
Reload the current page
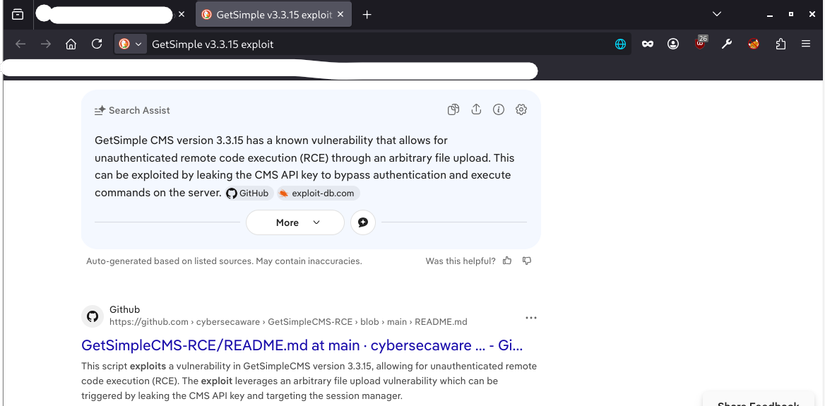tap(96, 44)
